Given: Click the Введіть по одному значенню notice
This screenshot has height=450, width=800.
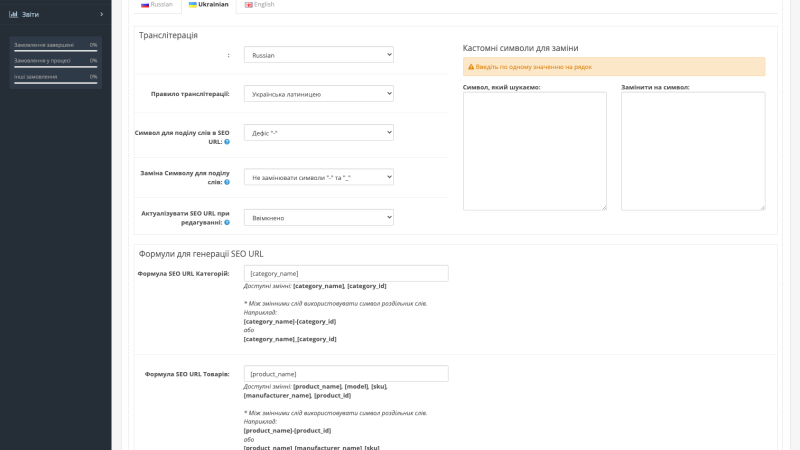Looking at the screenshot, I should (614, 67).
